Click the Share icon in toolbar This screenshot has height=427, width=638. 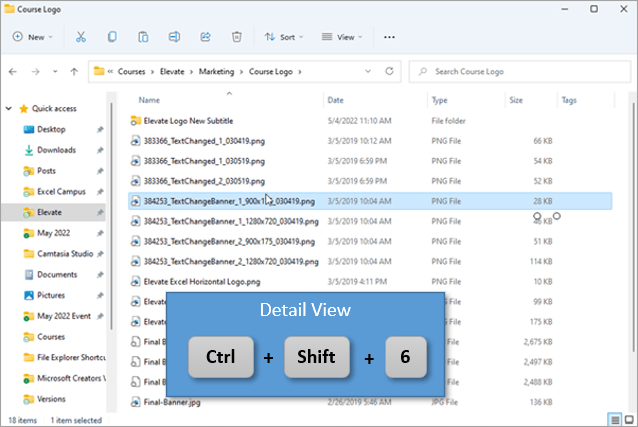tap(205, 37)
